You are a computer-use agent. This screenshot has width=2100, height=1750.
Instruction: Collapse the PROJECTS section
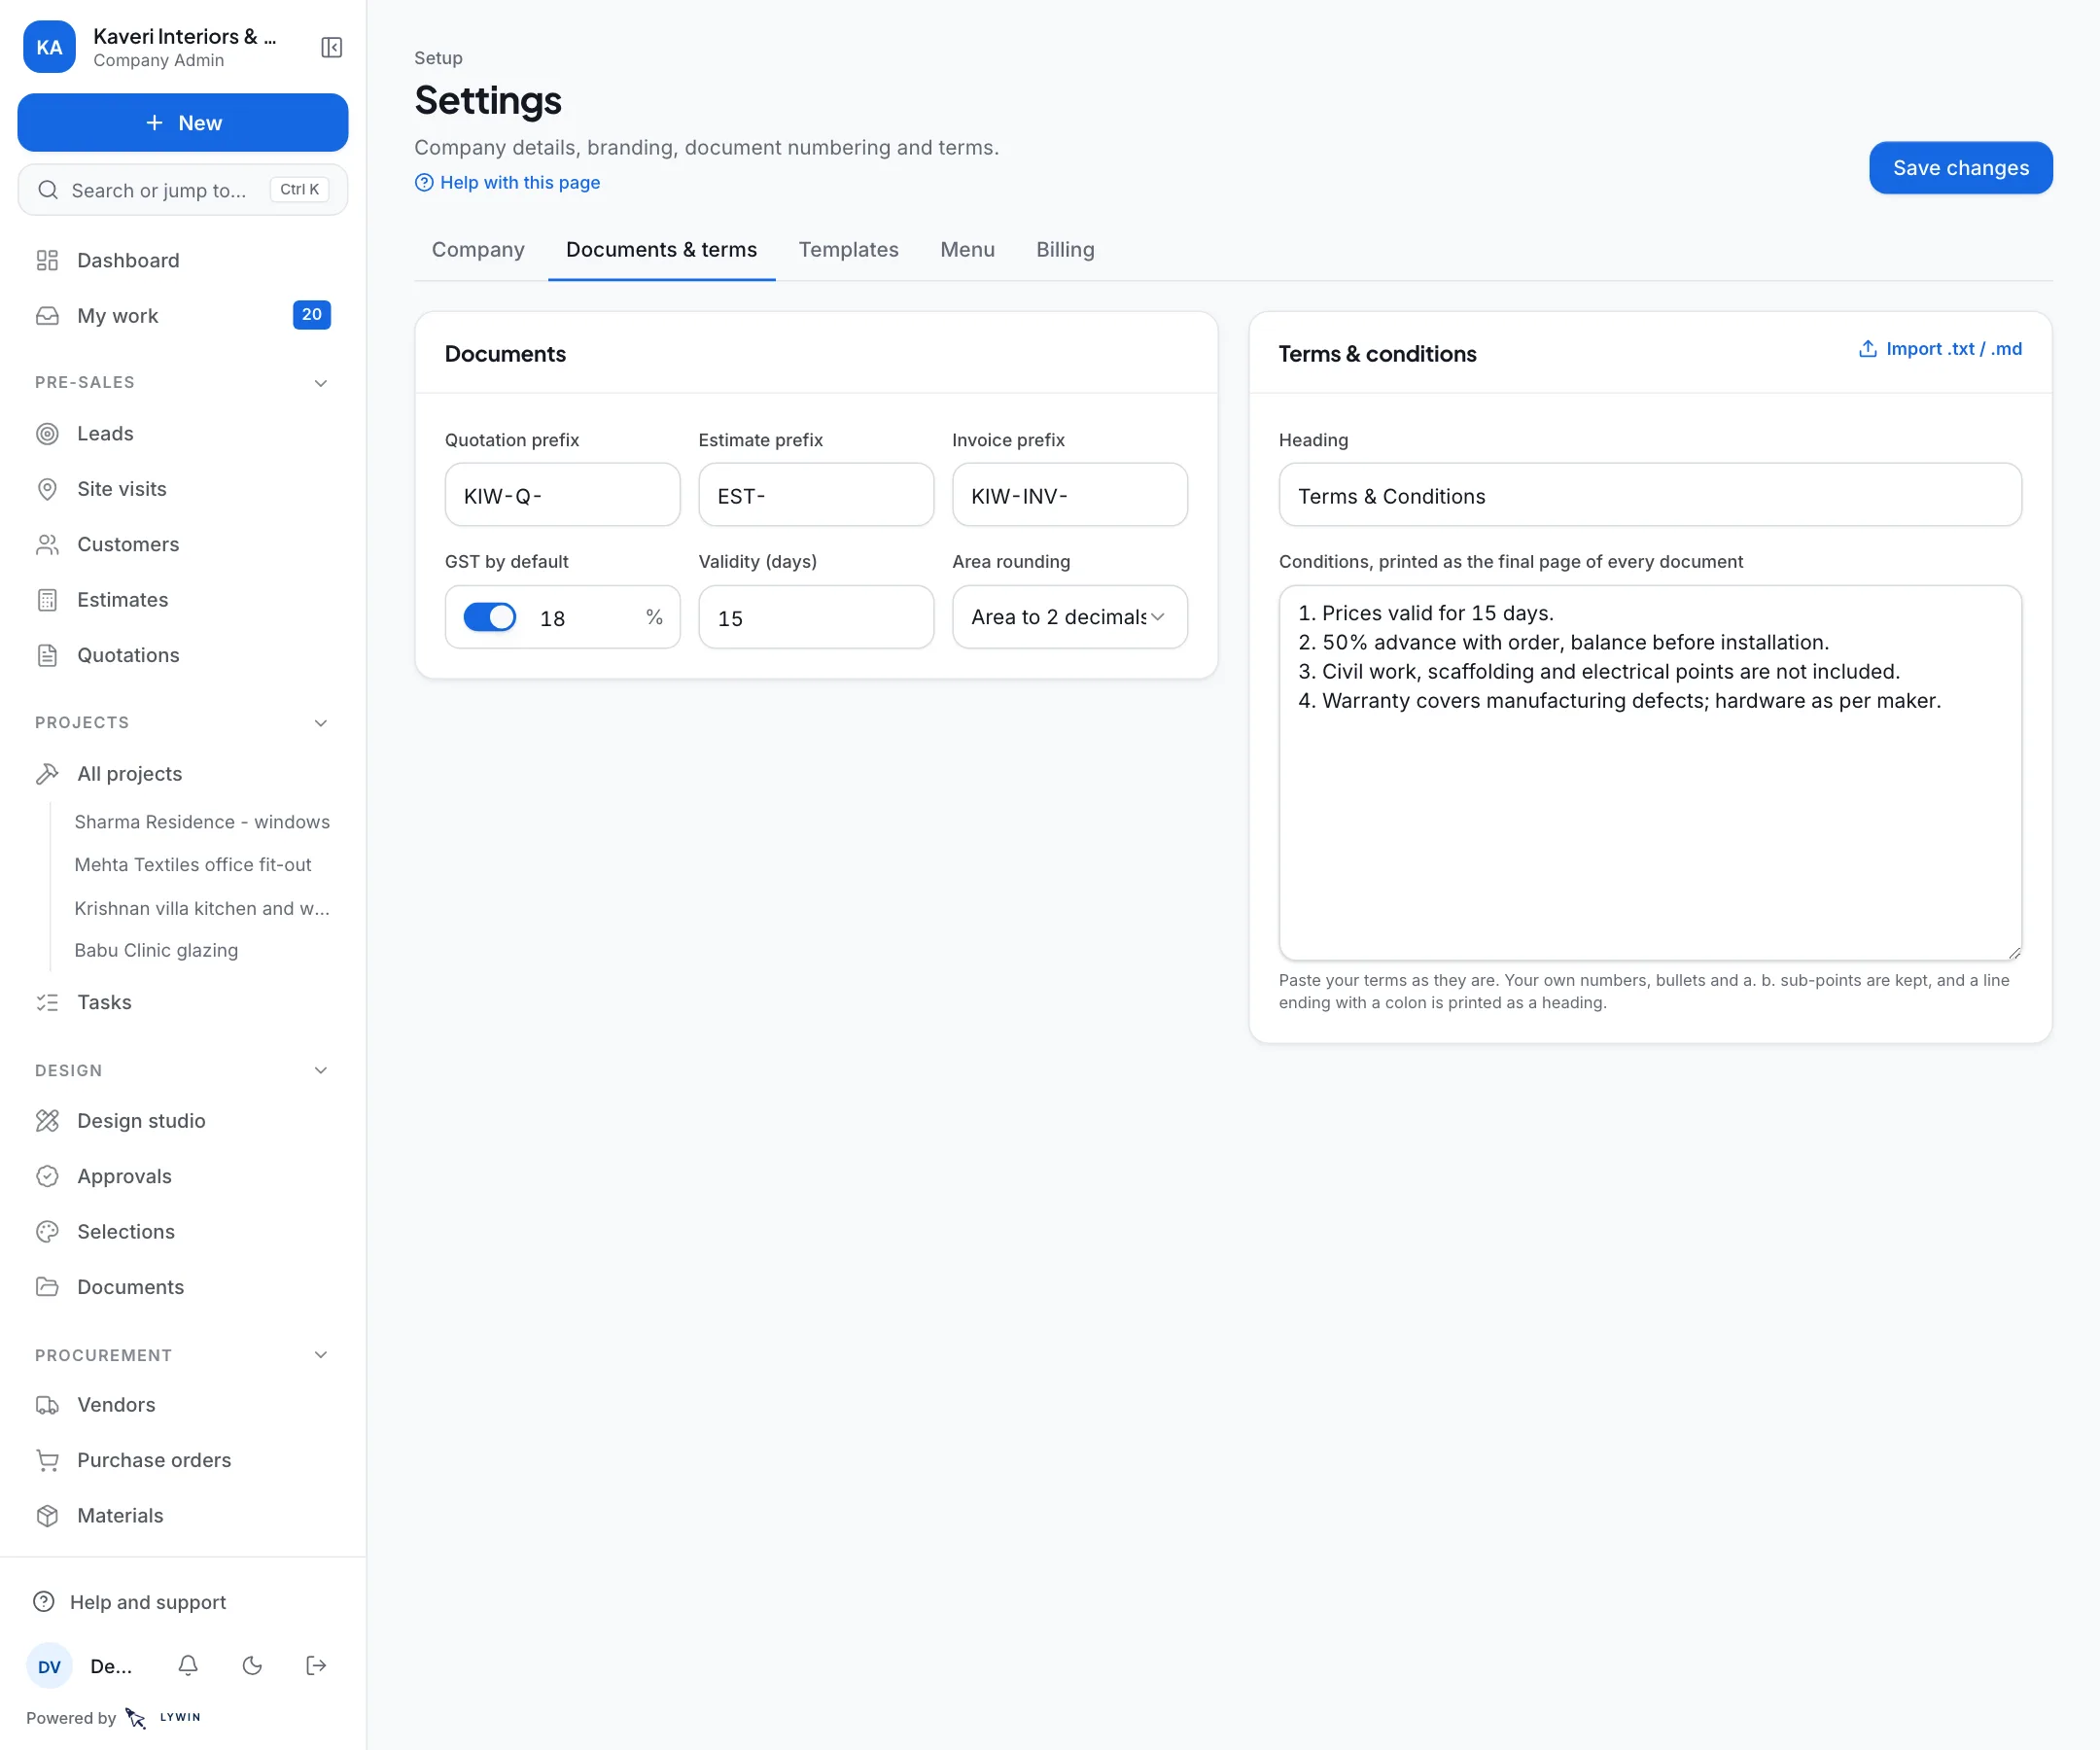tap(321, 723)
